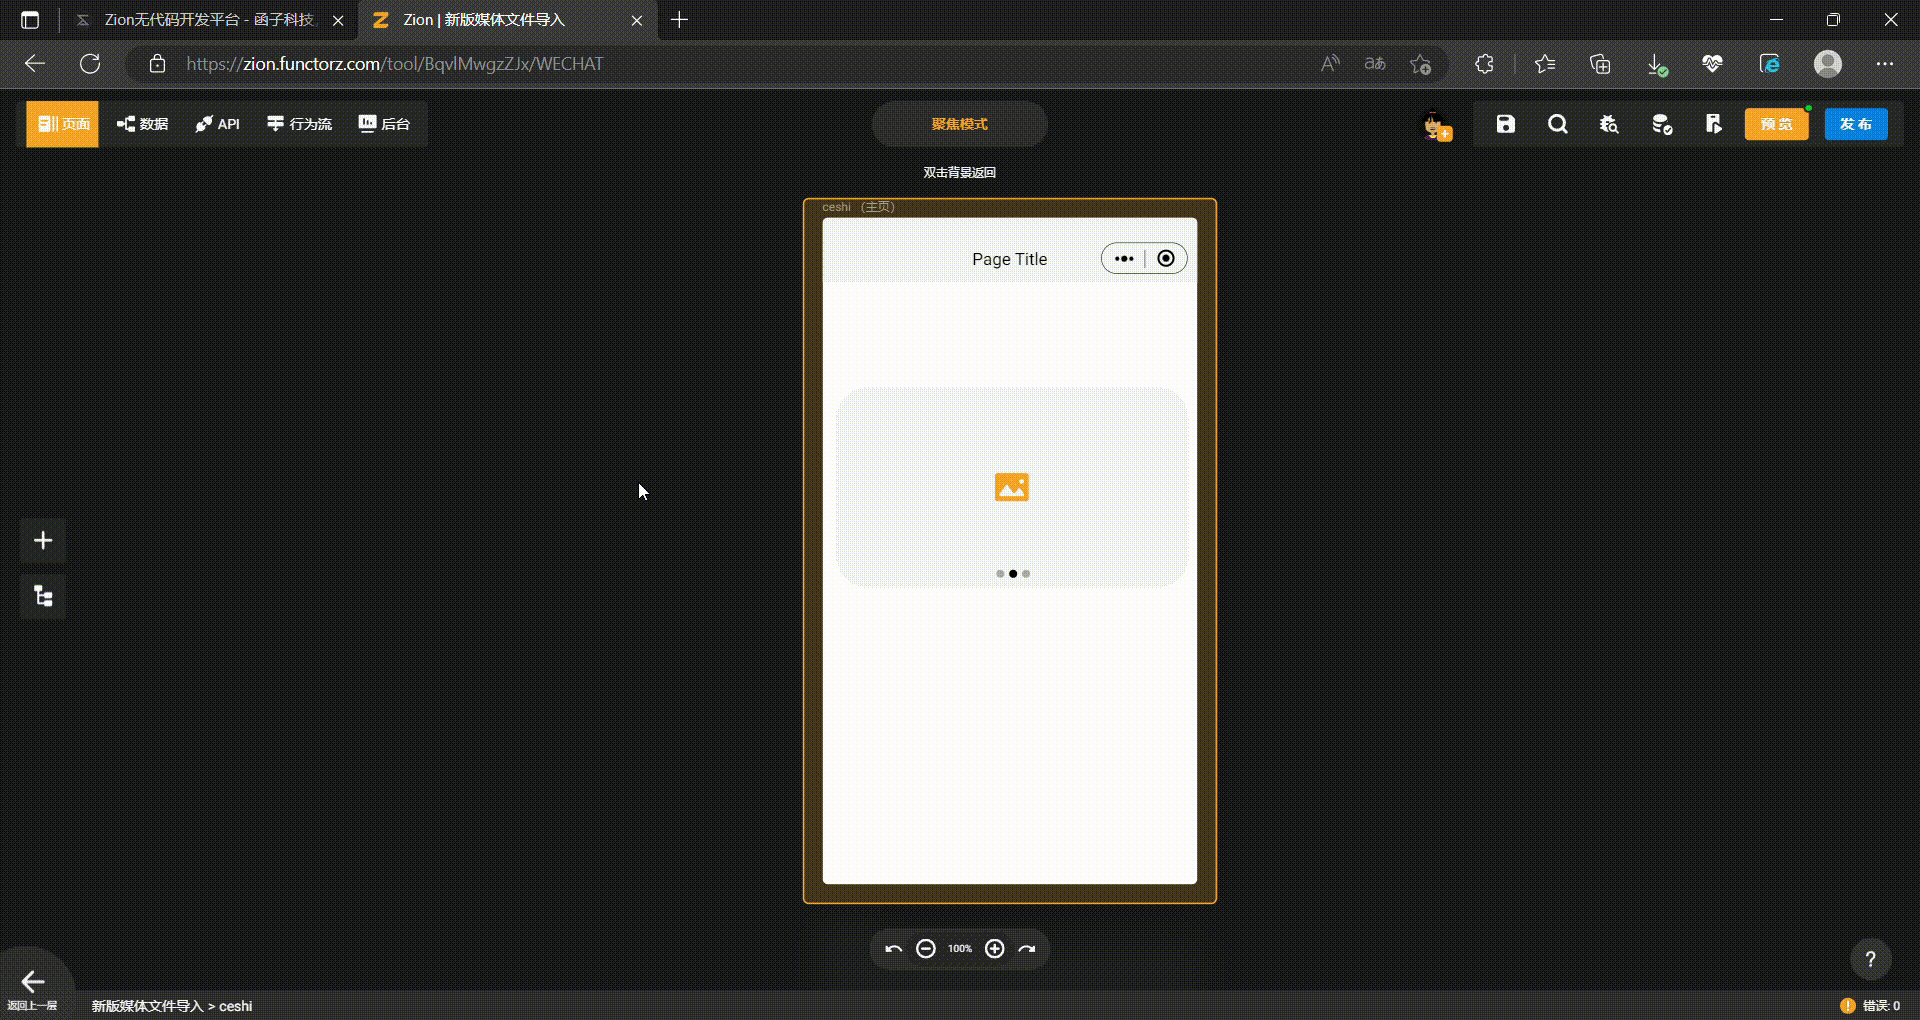This screenshot has height=1020, width=1920.
Task: Open a new browser tab
Action: (x=679, y=20)
